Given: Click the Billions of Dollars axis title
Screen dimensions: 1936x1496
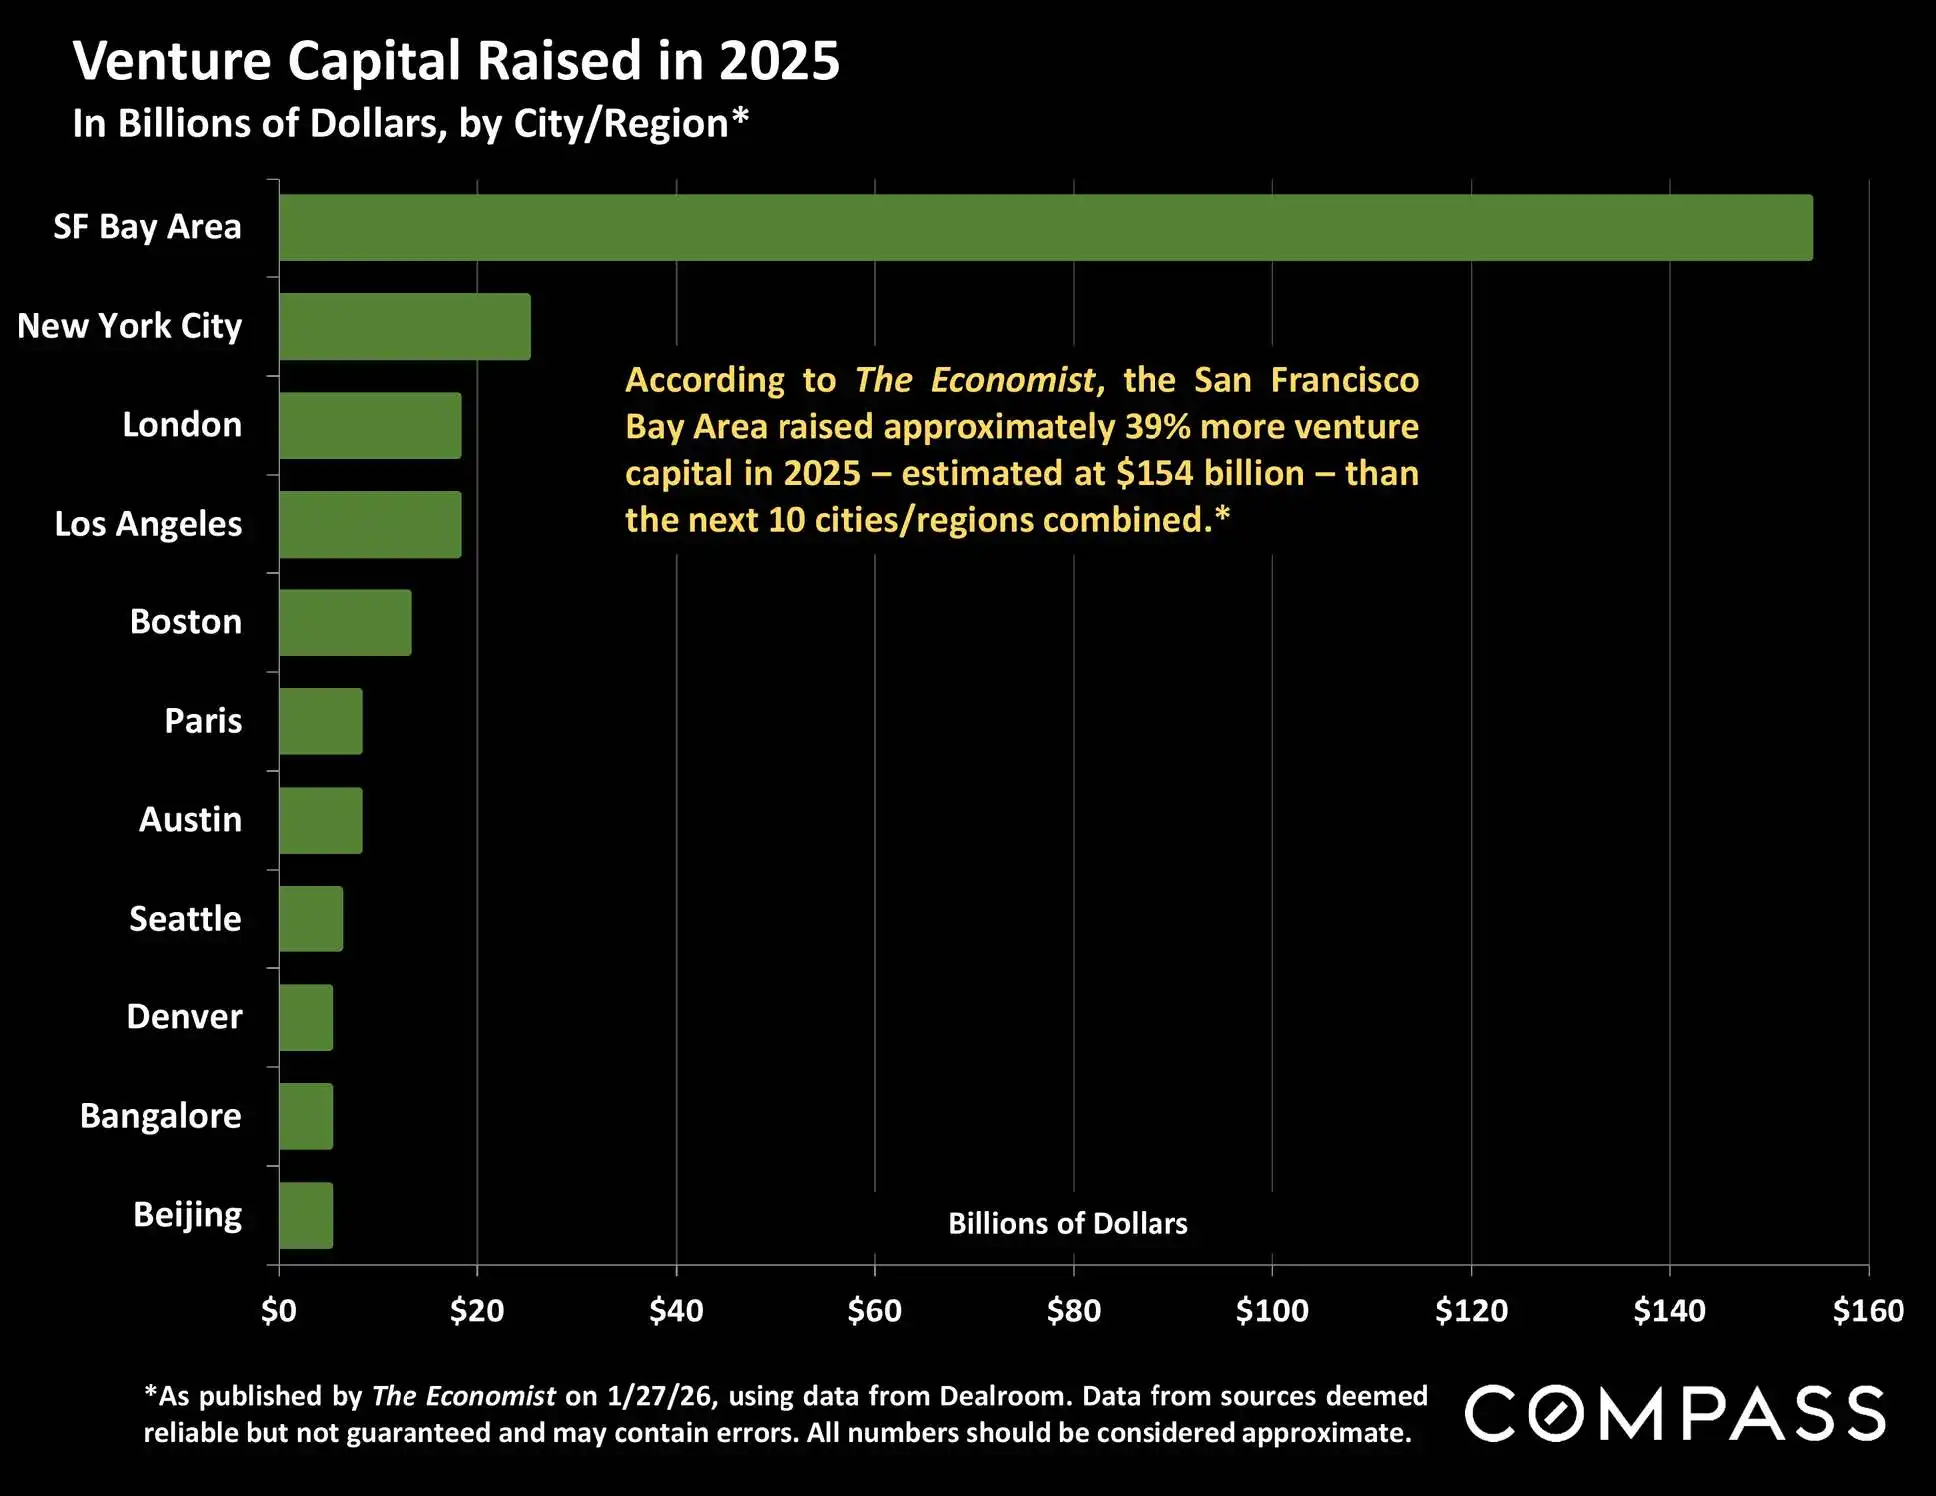Looking at the screenshot, I should pyautogui.click(x=1067, y=1223).
